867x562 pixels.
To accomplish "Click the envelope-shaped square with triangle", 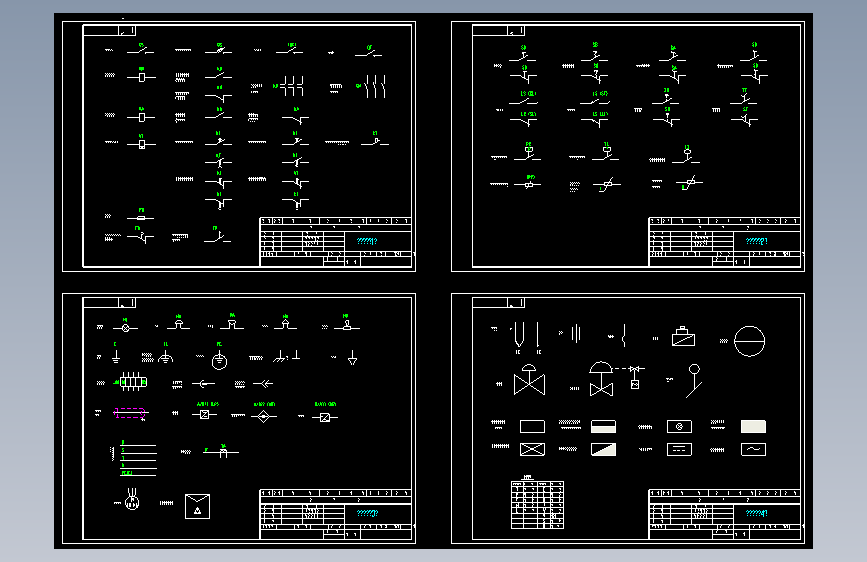I will [197, 506].
